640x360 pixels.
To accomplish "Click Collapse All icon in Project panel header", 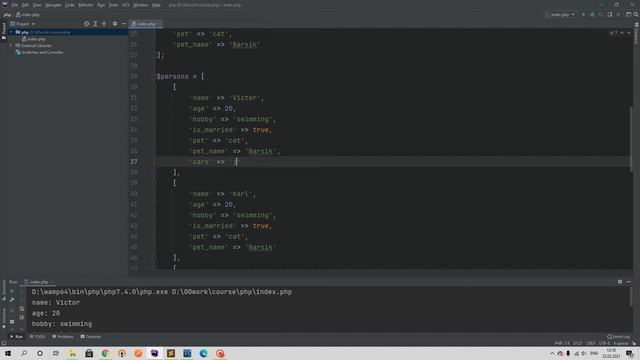I will click(104, 24).
